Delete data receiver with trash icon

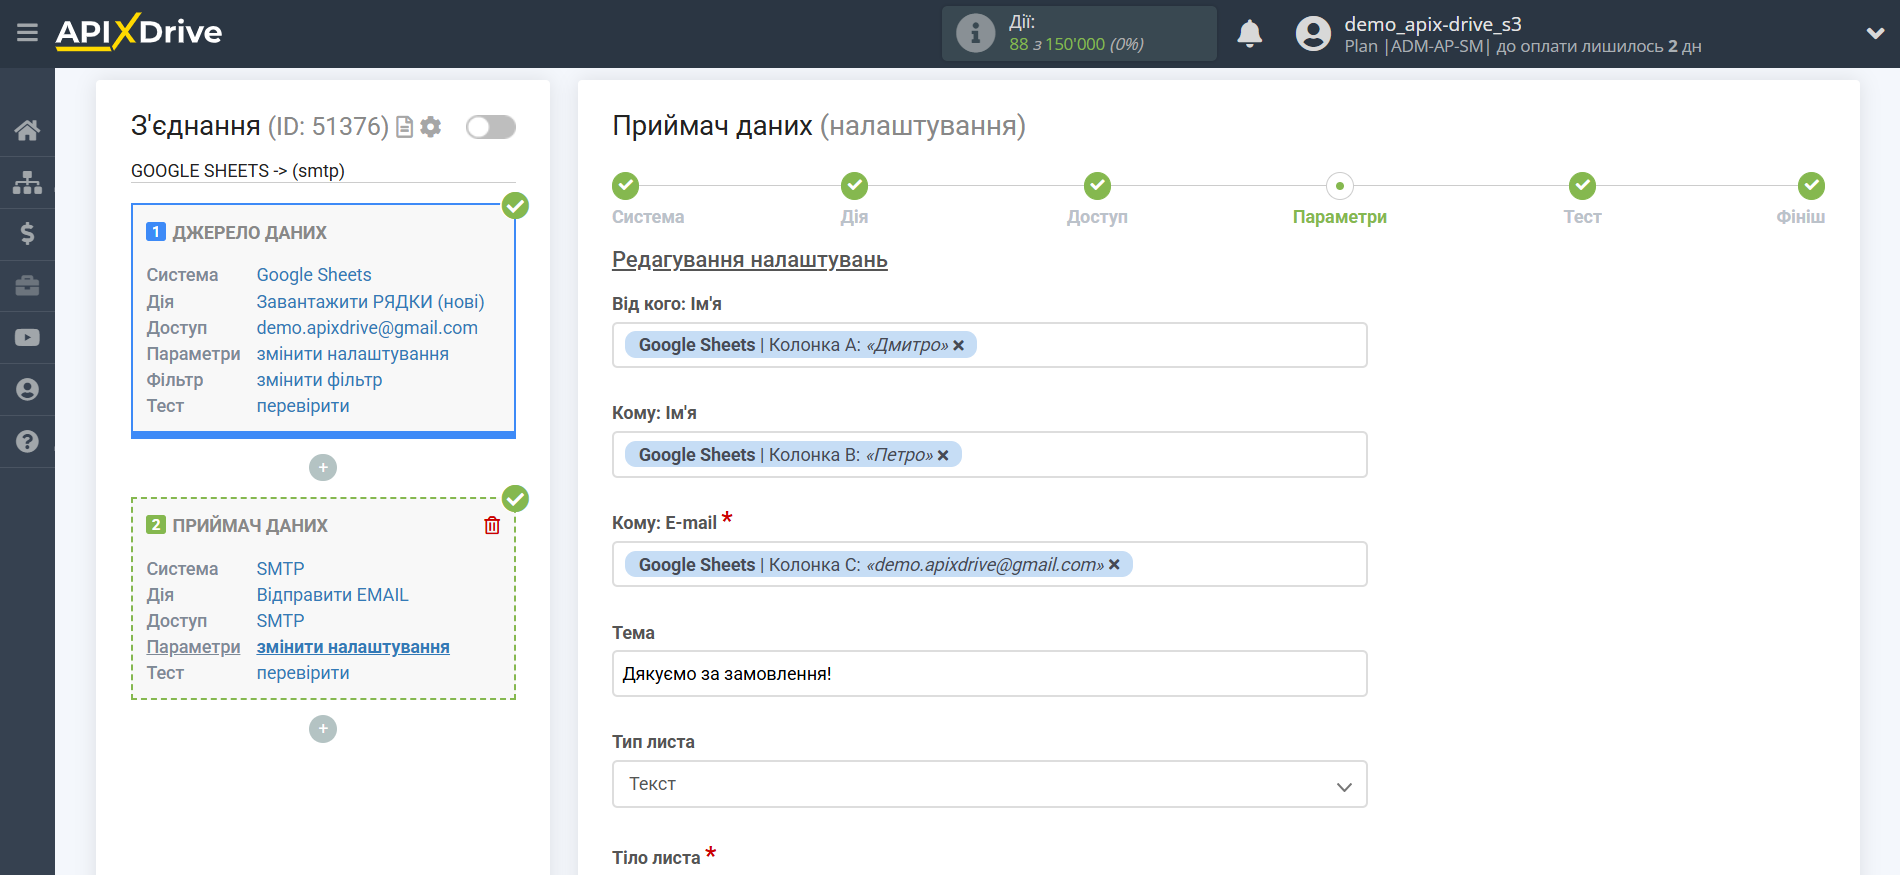pos(492,525)
